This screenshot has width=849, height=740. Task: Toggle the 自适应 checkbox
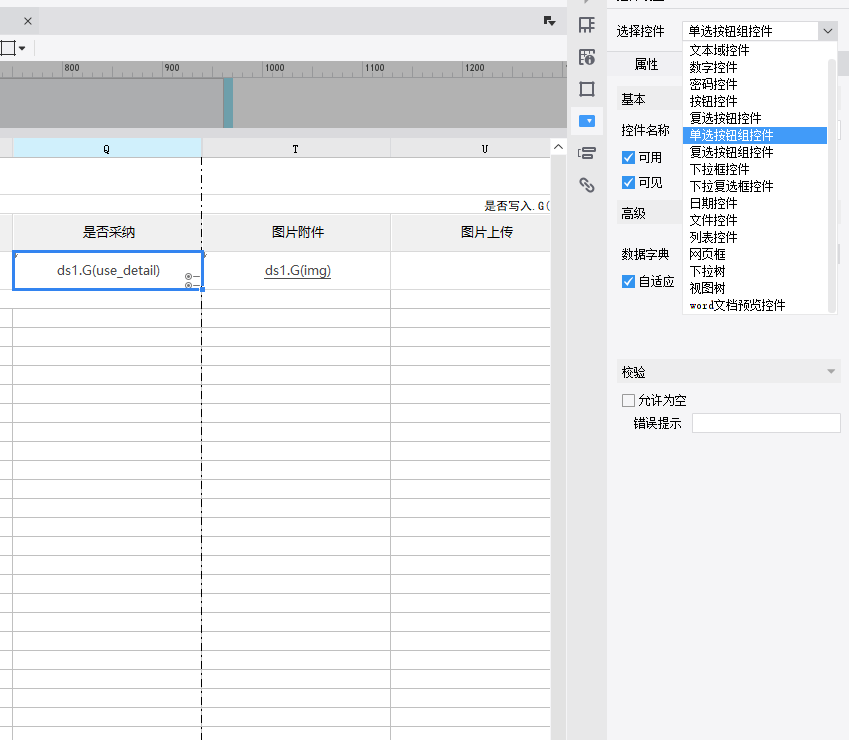coord(628,281)
